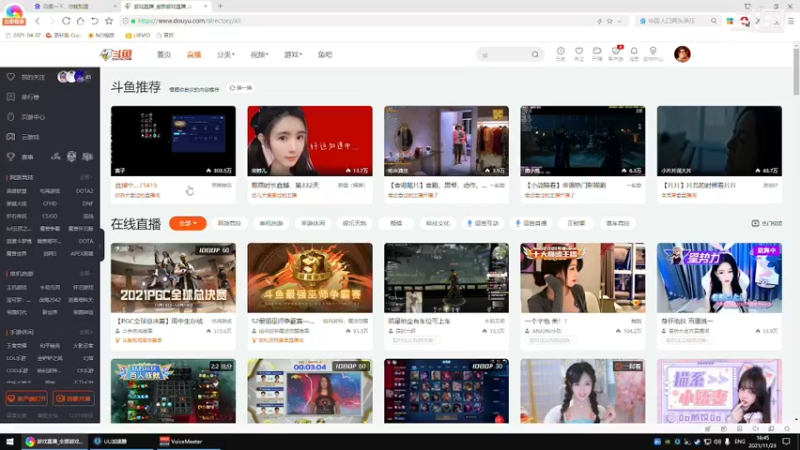Collapse the left sidebar with the side arrow

[101, 245]
